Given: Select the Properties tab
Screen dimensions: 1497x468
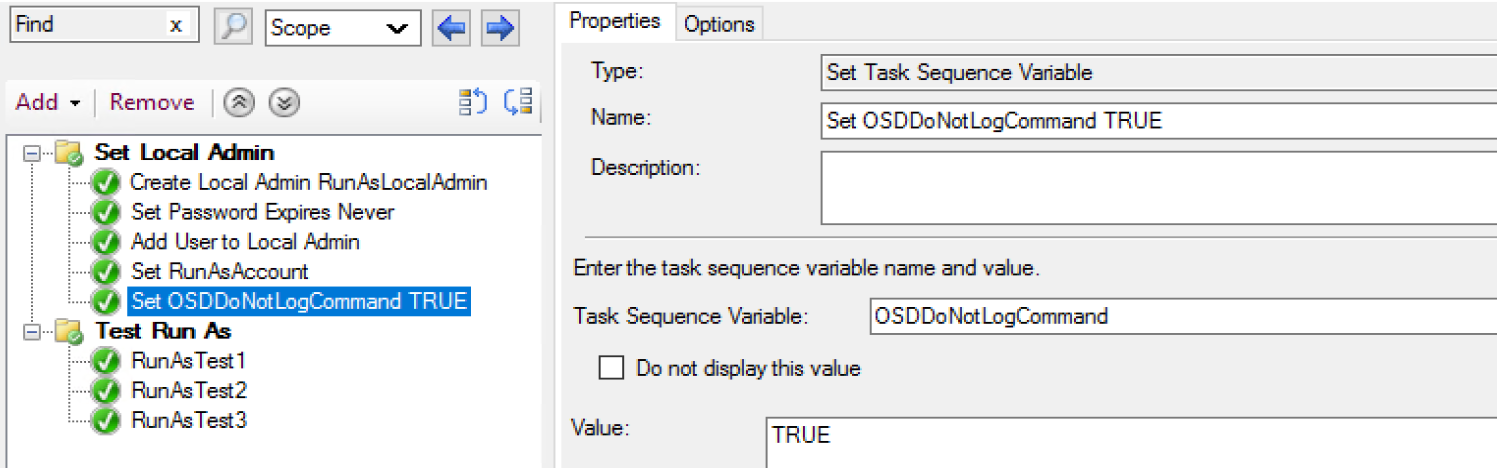Looking at the screenshot, I should tap(615, 21).
